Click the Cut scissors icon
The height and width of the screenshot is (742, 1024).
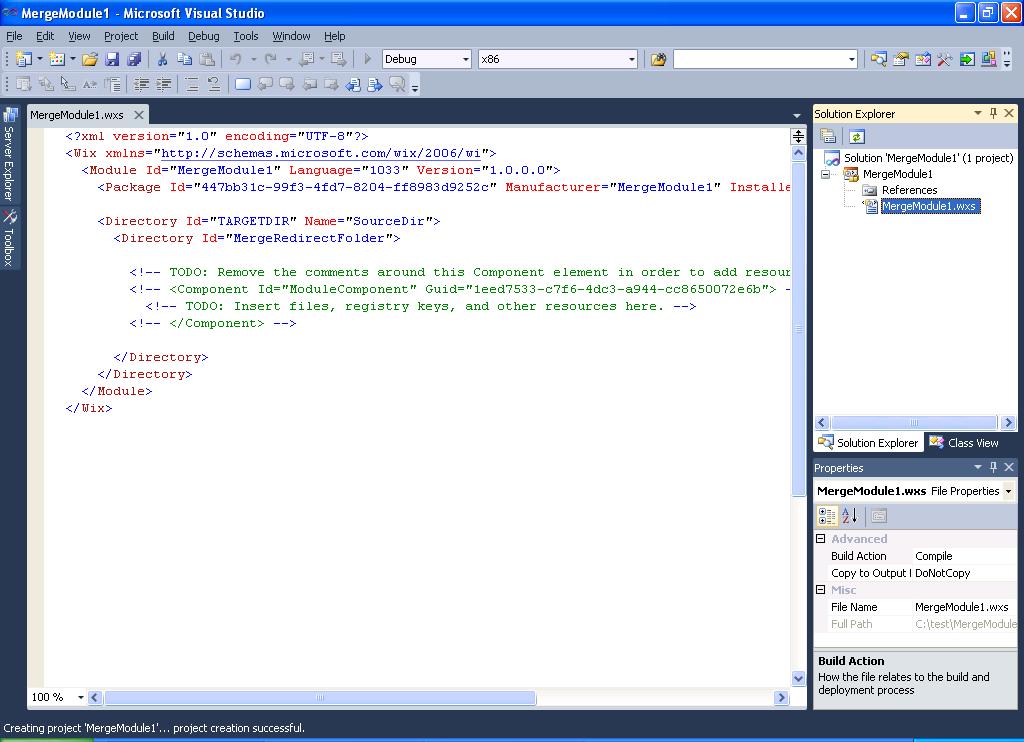[x=162, y=60]
